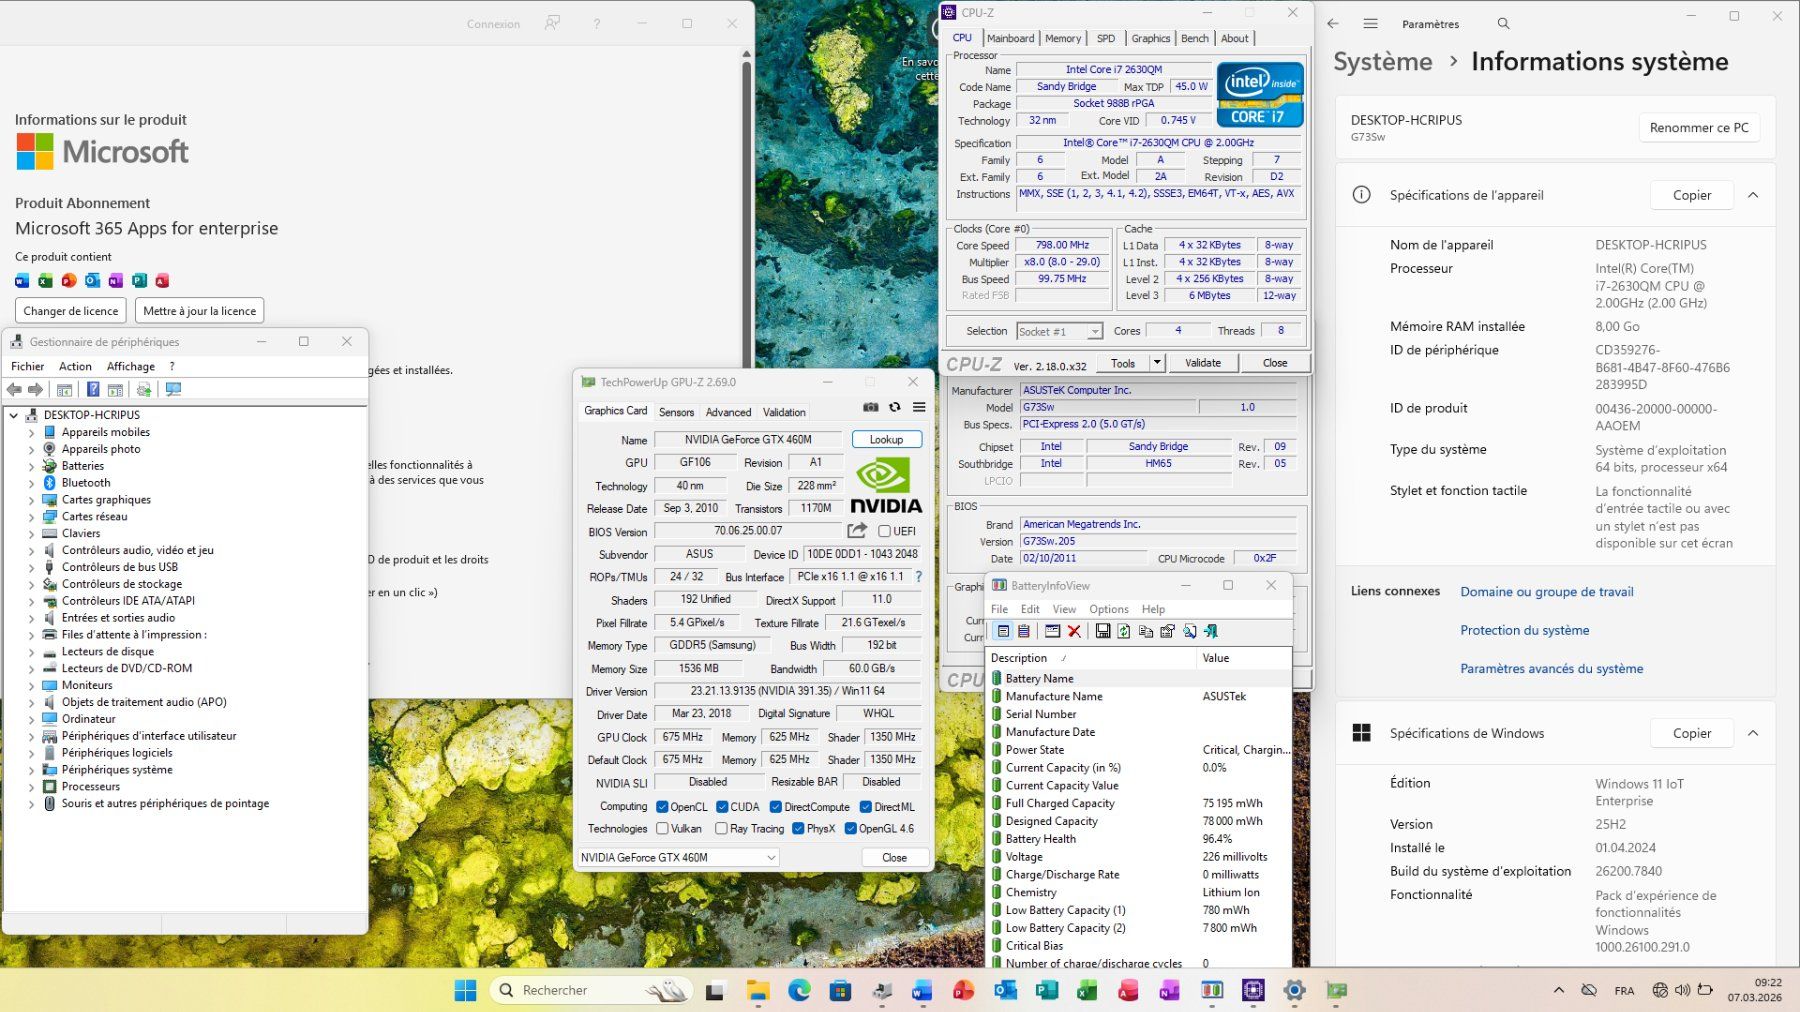The height and width of the screenshot is (1012, 1800).
Task: Click the Refresh icon in BatteryInfoView toolbar
Action: (1124, 631)
